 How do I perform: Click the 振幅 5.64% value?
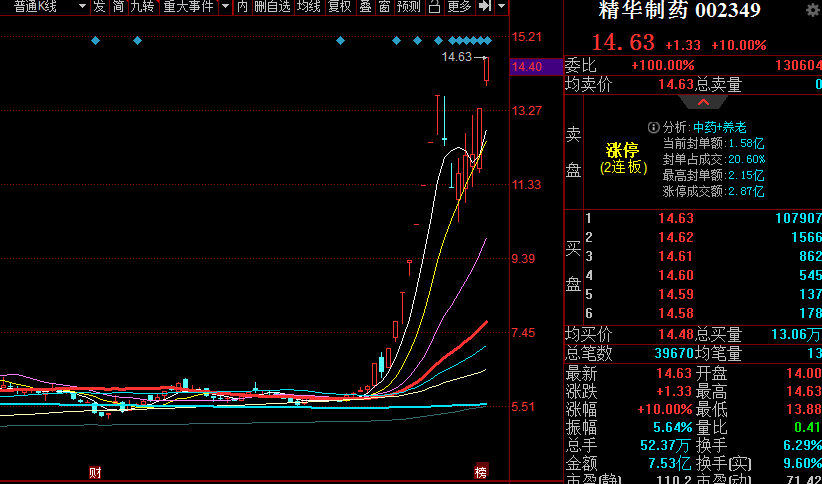(x=673, y=427)
